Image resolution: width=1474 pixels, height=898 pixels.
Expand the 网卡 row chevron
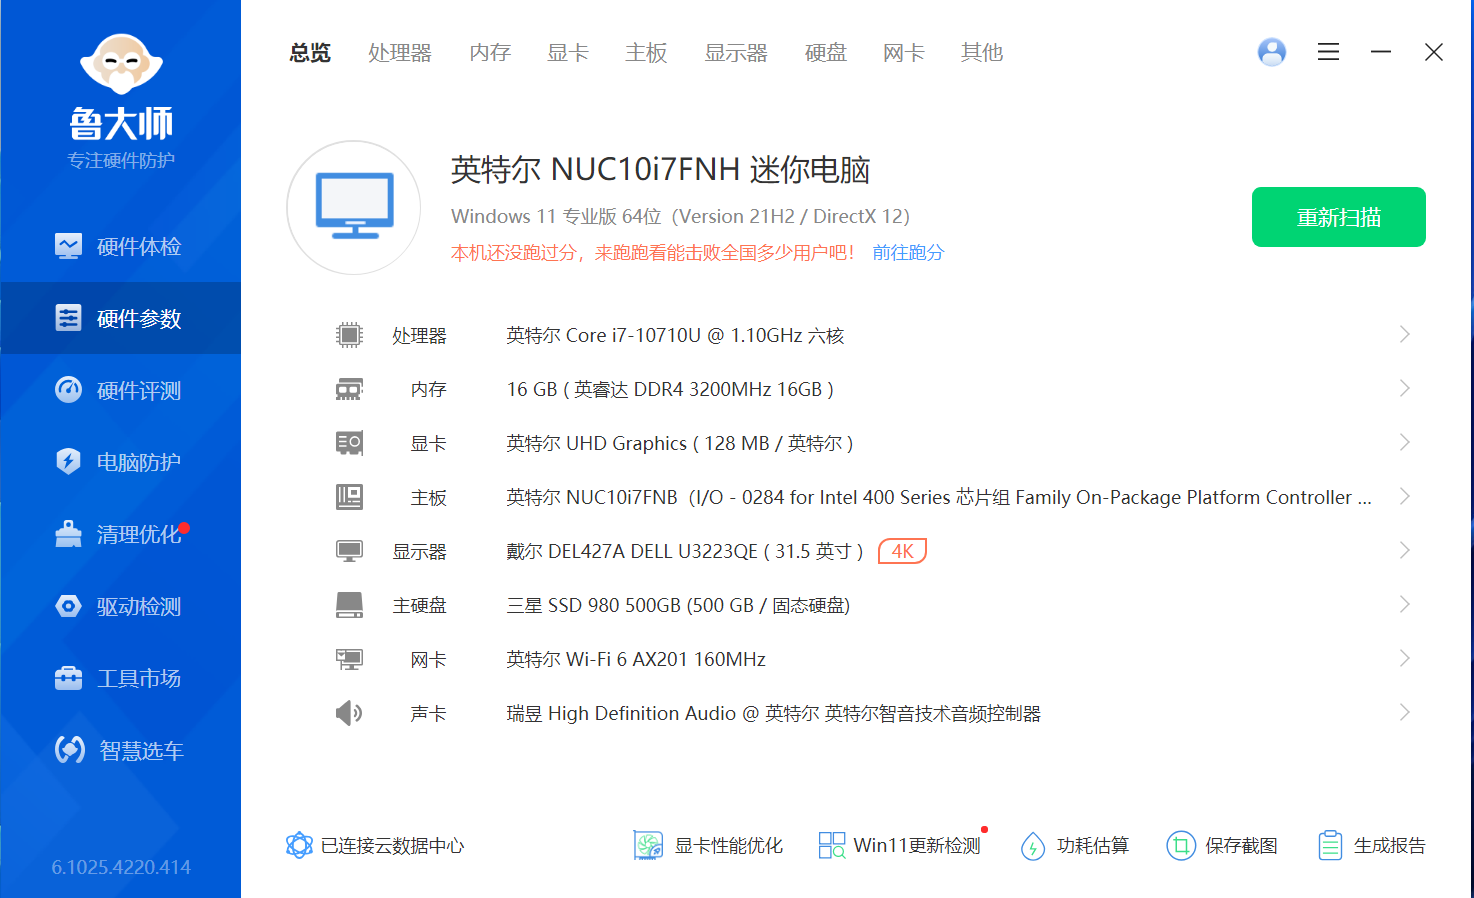(x=1405, y=658)
